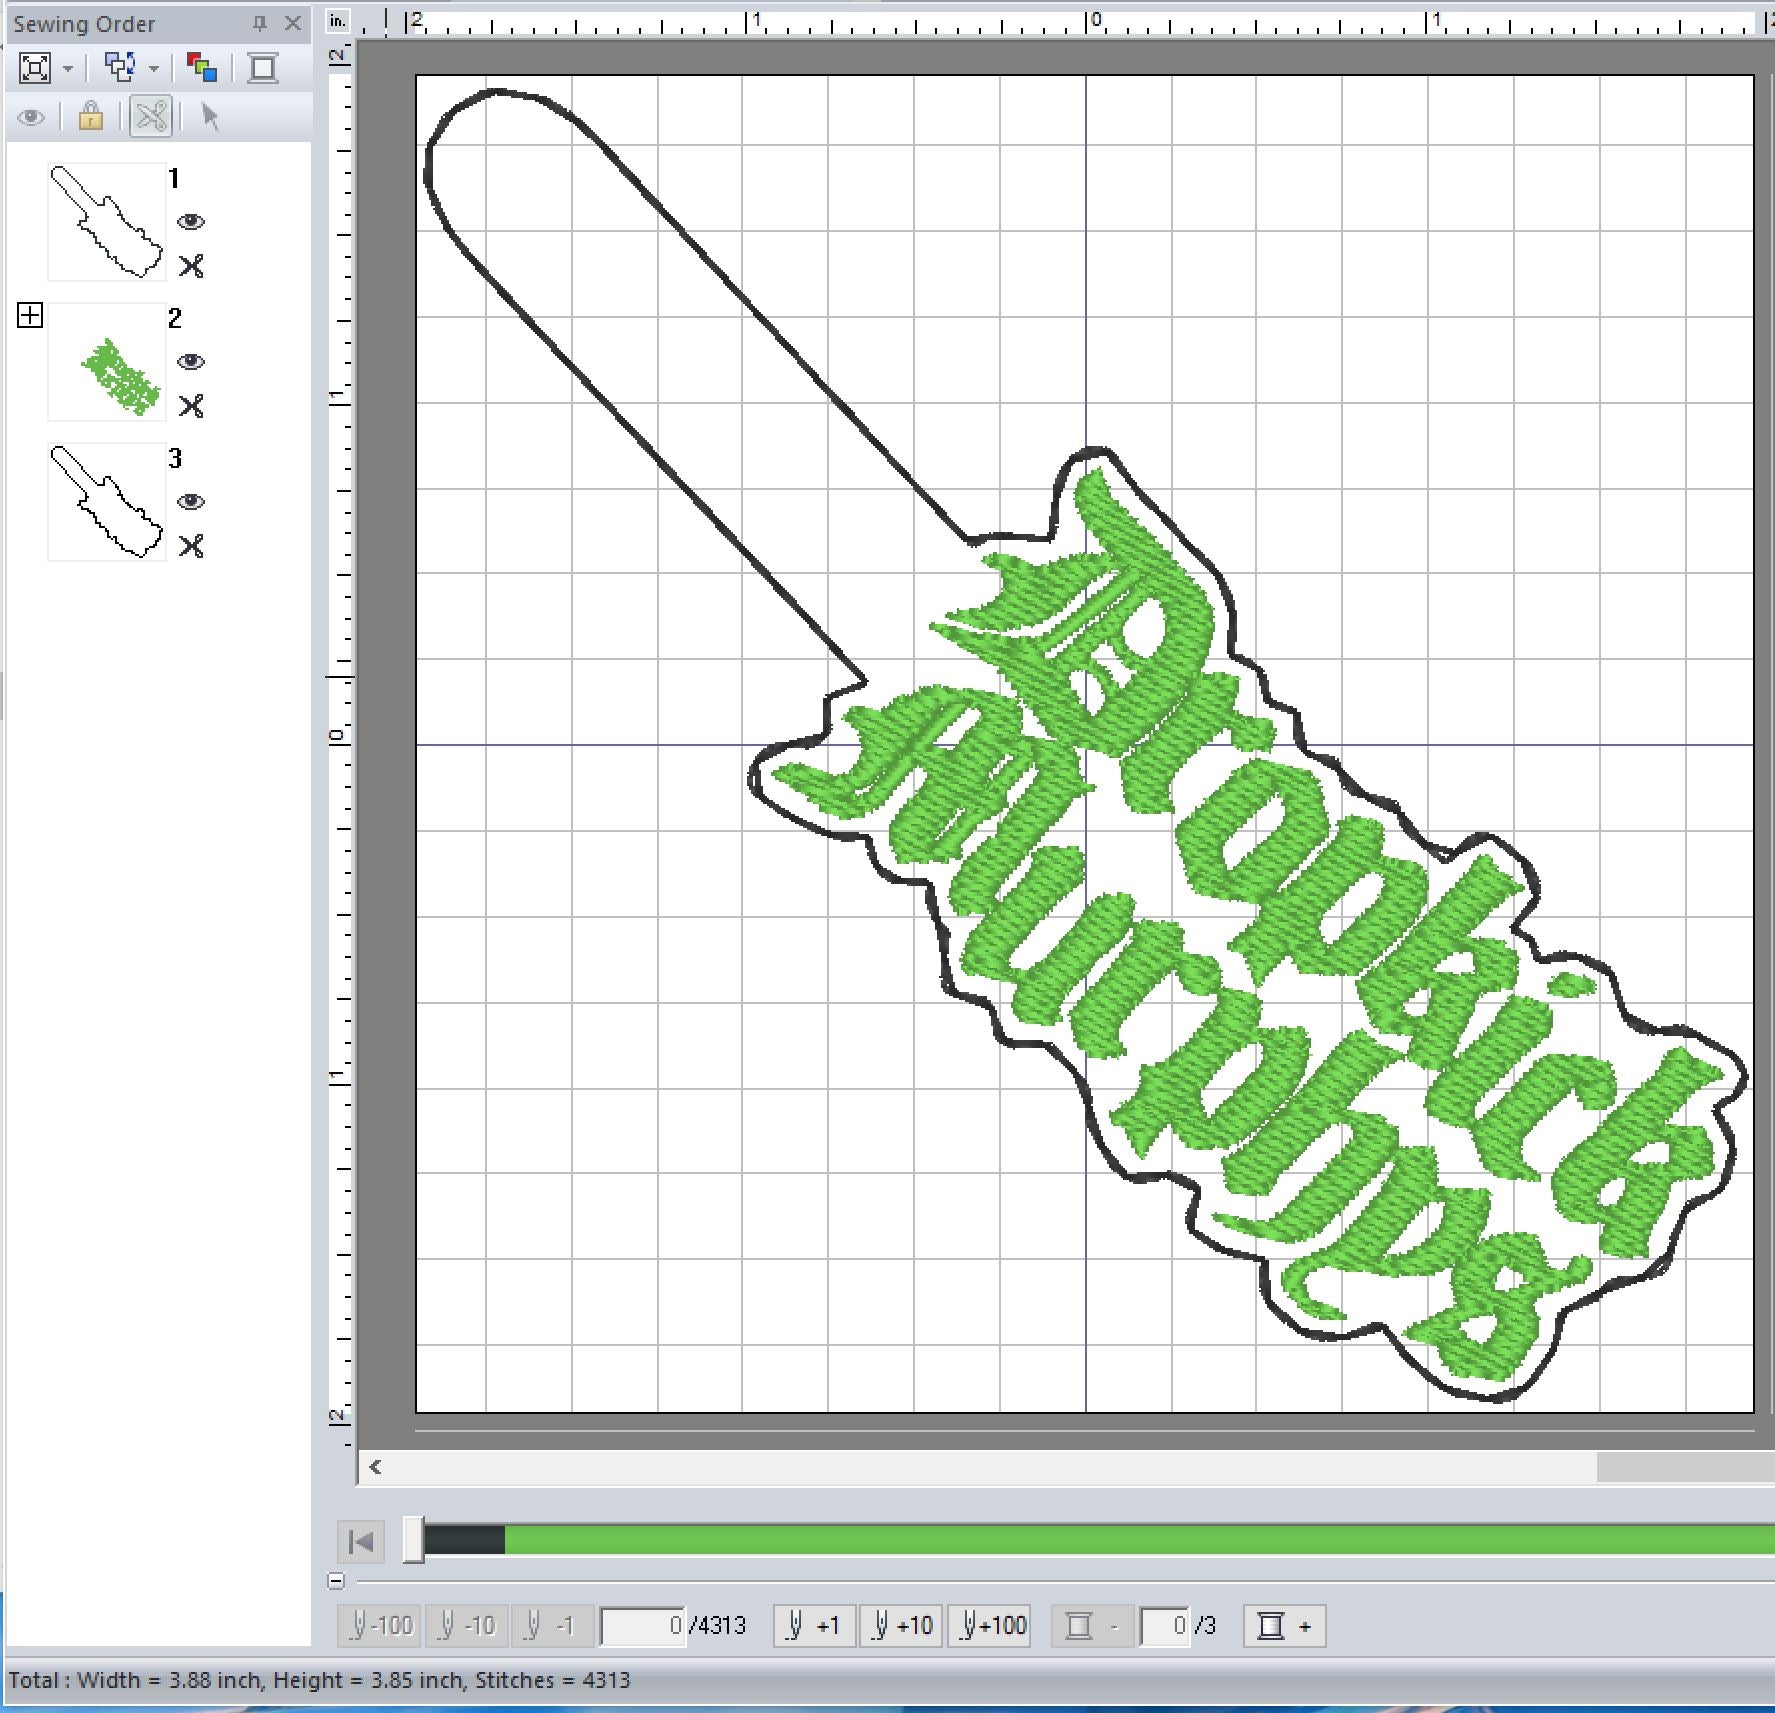The image size is (1775, 1713).
Task: Click the -1 stitch button
Action: click(x=553, y=1626)
